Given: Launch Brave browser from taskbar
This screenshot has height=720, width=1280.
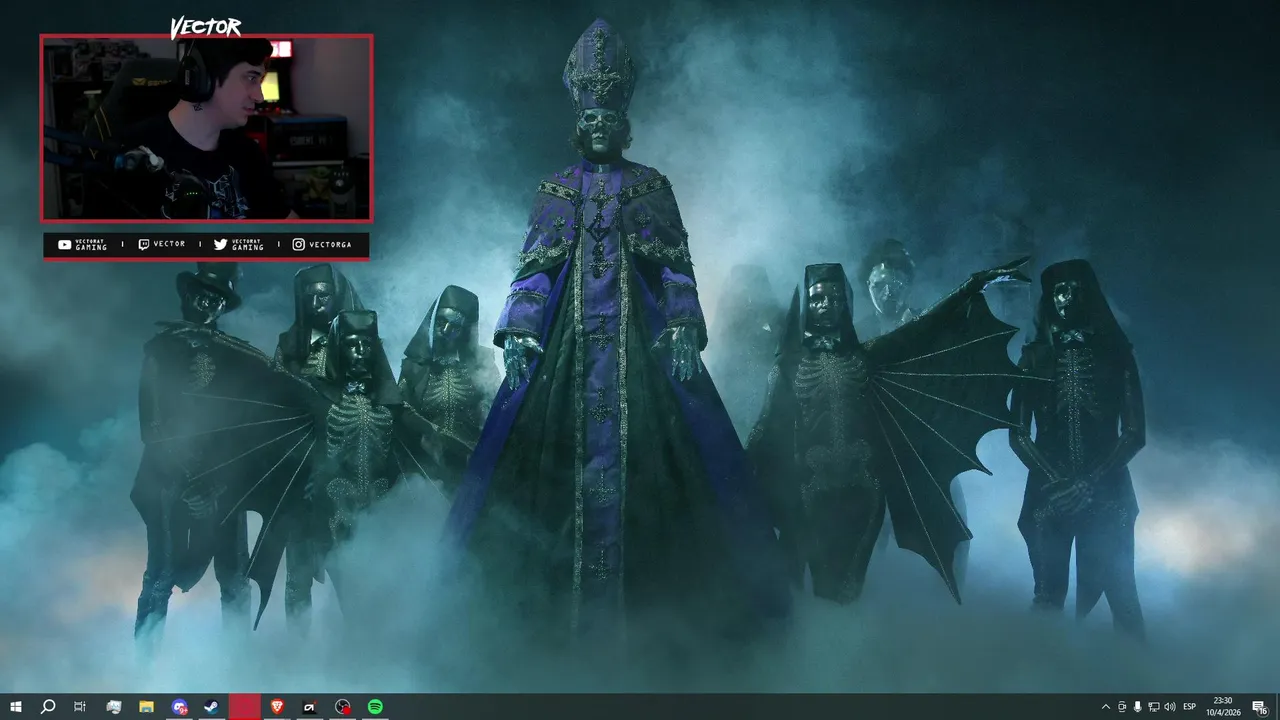Looking at the screenshot, I should click(277, 707).
